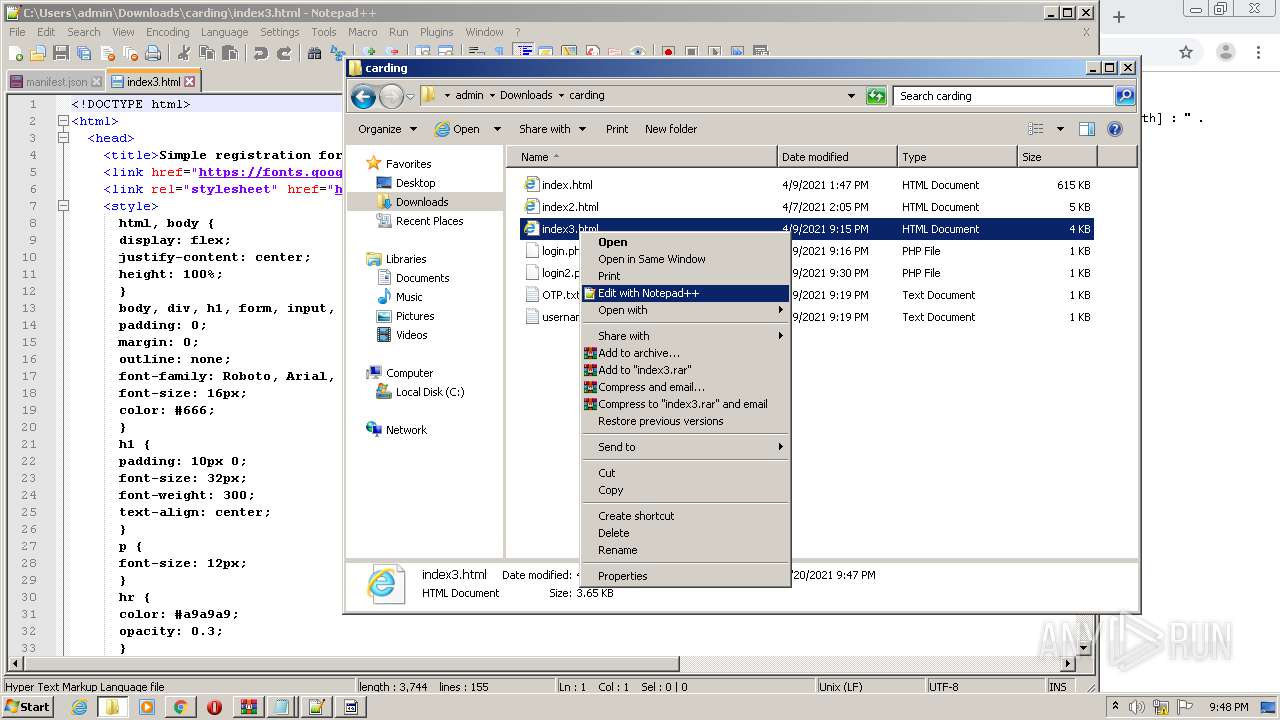Viewport: 1280px width, 720px height.
Task: Click the New file icon in Notepad++ toolbar
Action: pyautogui.click(x=14, y=52)
